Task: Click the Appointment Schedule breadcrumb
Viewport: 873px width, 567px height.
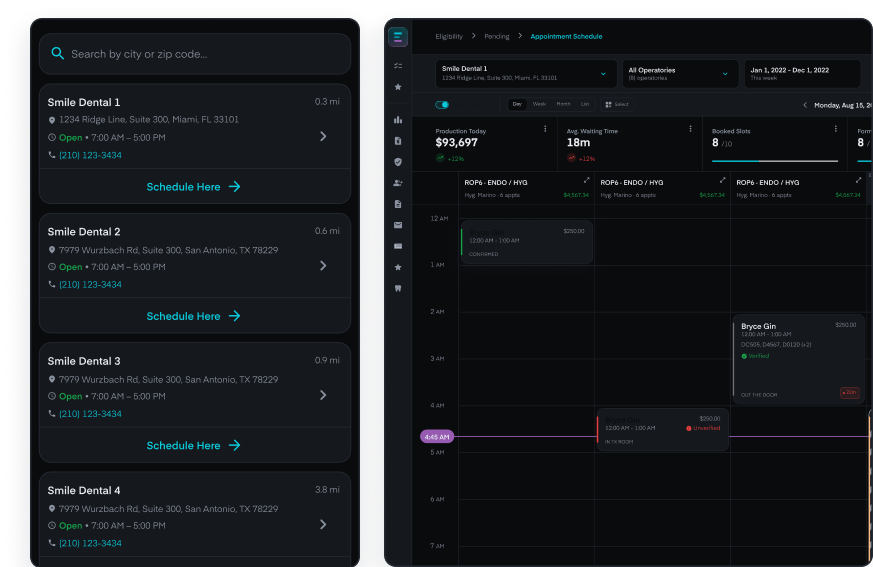Action: pyautogui.click(x=566, y=36)
